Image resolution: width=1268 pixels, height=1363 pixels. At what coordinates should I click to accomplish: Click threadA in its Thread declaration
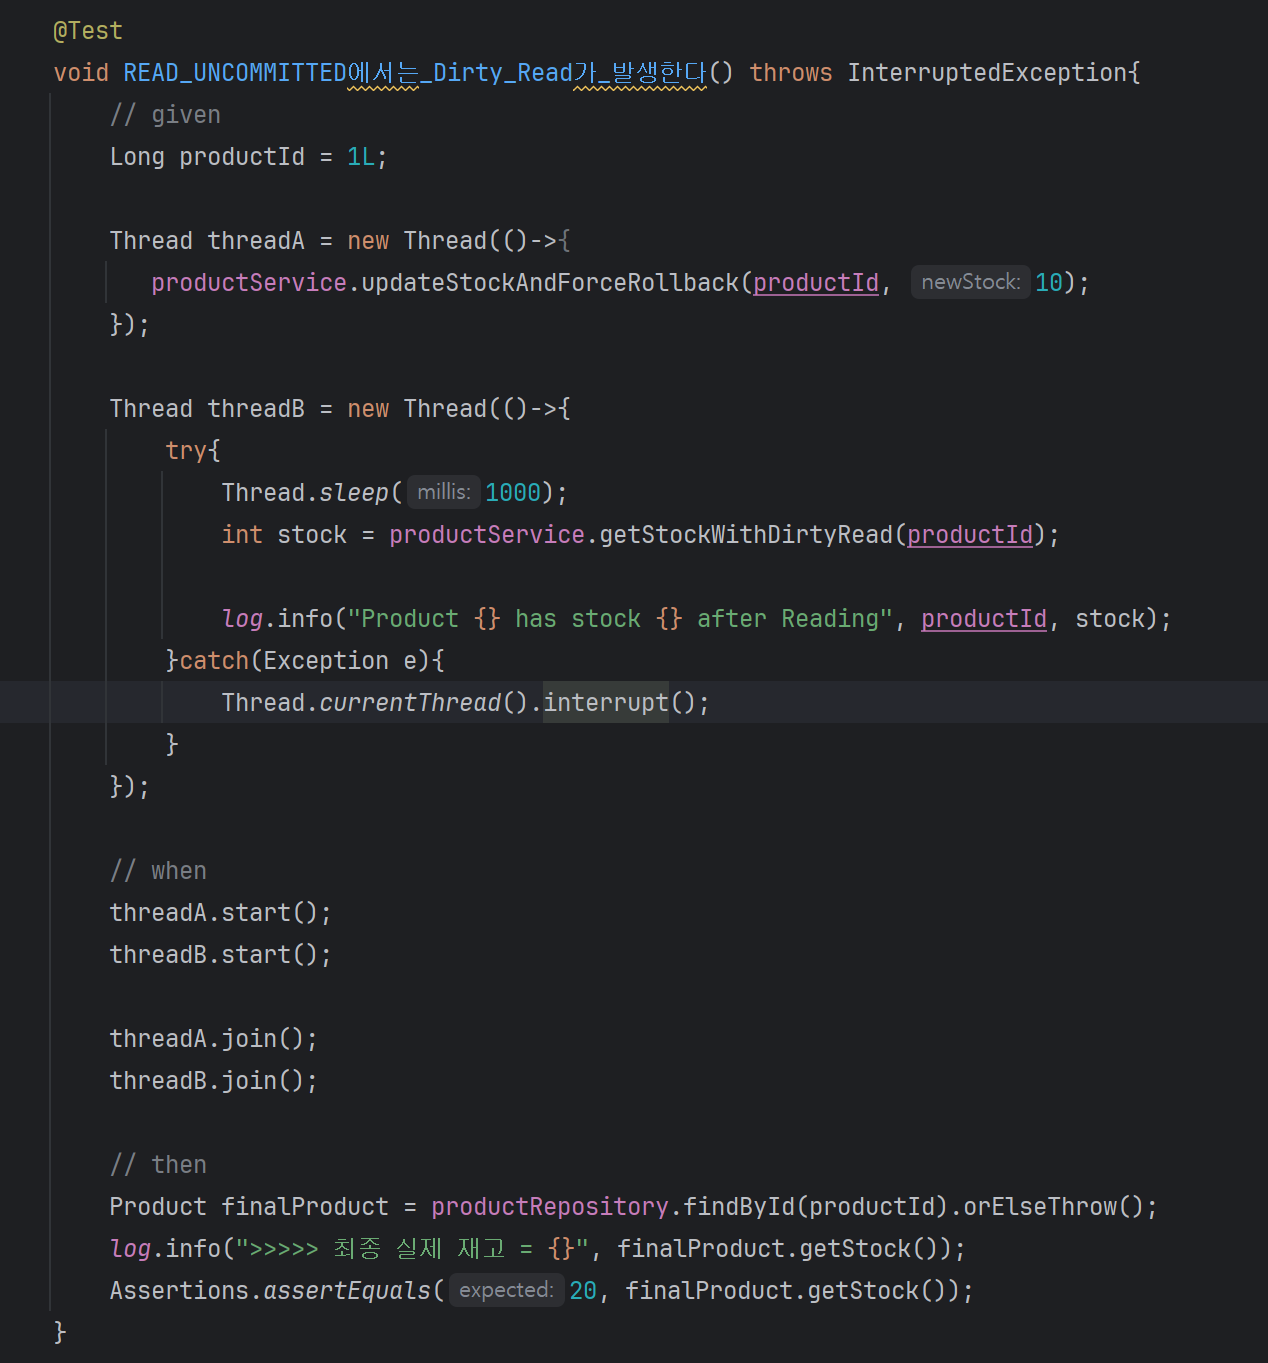(x=256, y=241)
